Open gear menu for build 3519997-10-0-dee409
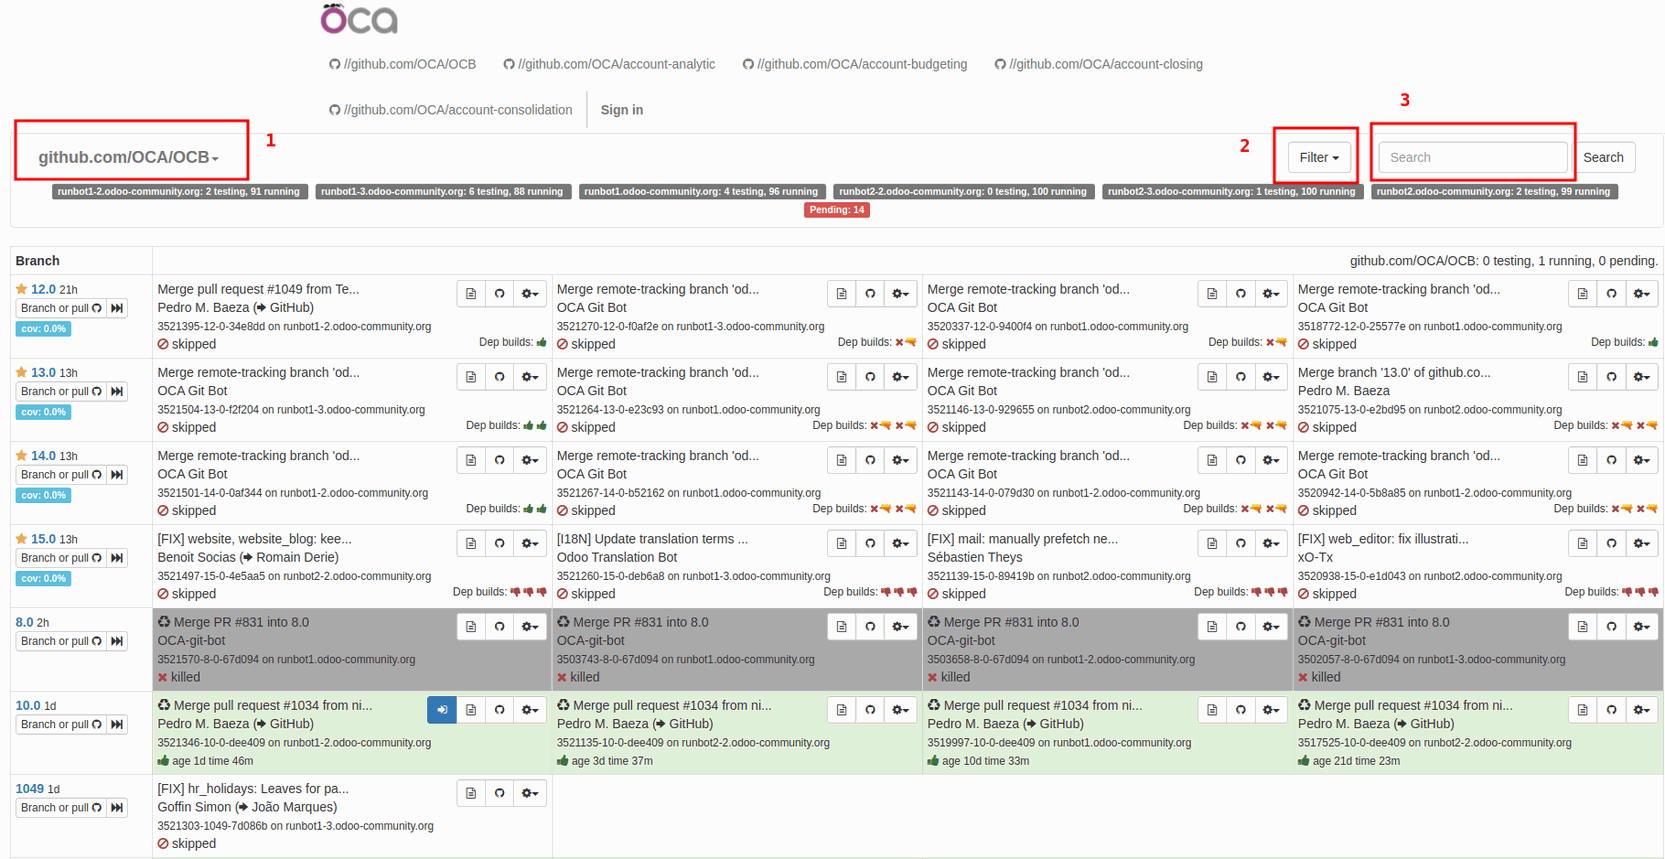The image size is (1665, 859). pyautogui.click(x=1270, y=710)
